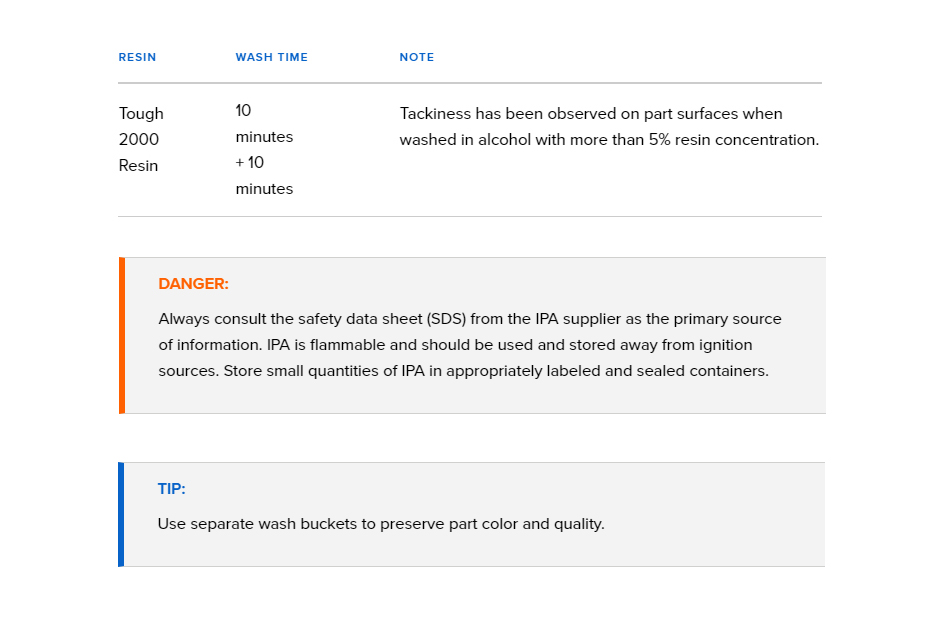Viewport: 940px width, 619px height.
Task: Click the NOTE column header
Action: [417, 58]
